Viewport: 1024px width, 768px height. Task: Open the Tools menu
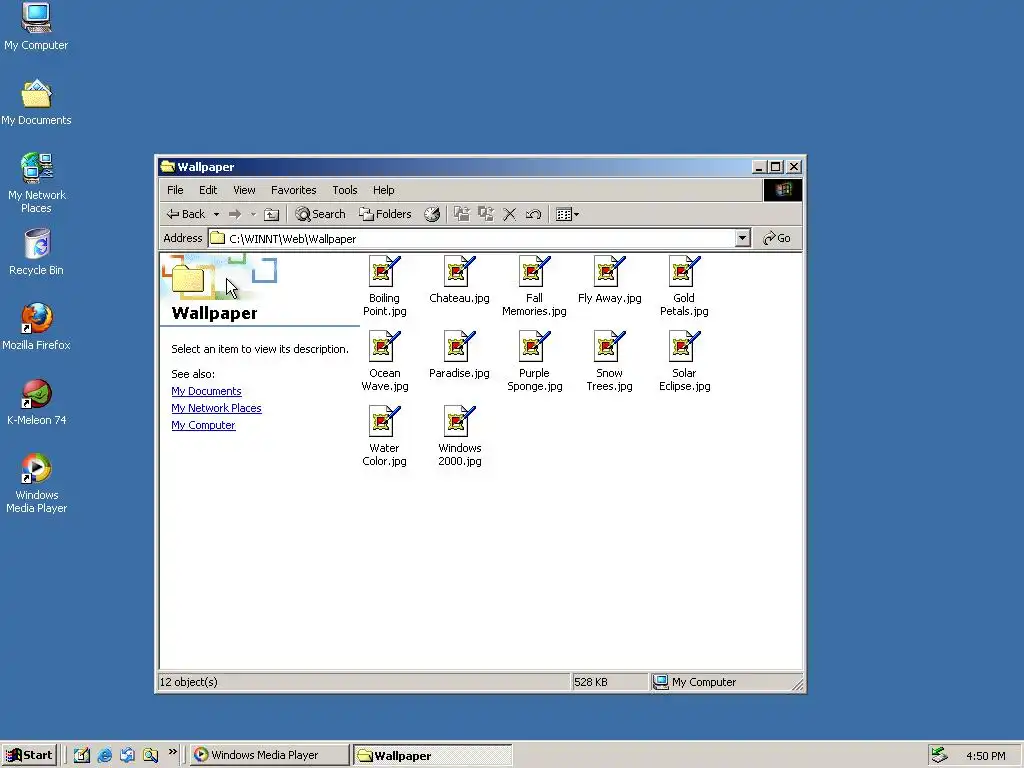(x=345, y=190)
